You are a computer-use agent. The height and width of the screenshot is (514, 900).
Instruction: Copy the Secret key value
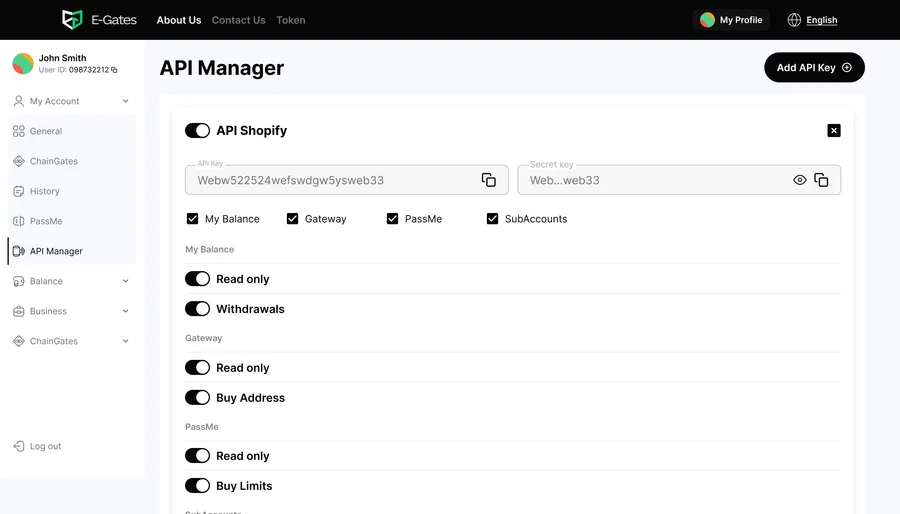point(821,180)
